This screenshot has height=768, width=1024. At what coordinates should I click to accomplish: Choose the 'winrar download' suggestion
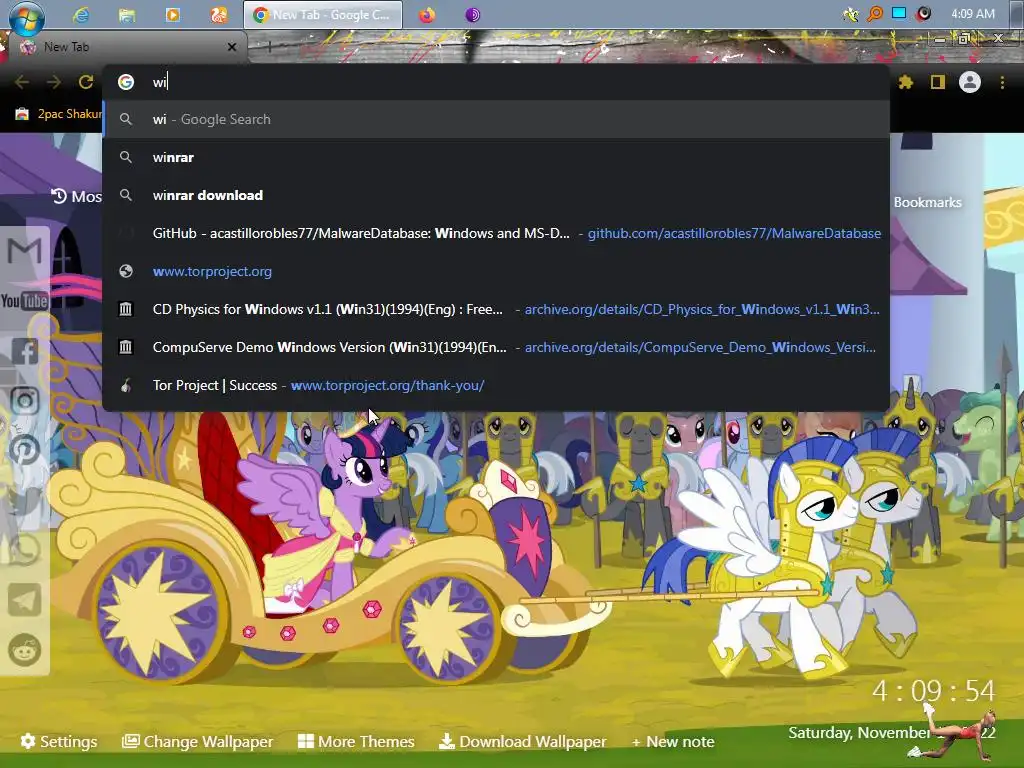click(x=496, y=195)
